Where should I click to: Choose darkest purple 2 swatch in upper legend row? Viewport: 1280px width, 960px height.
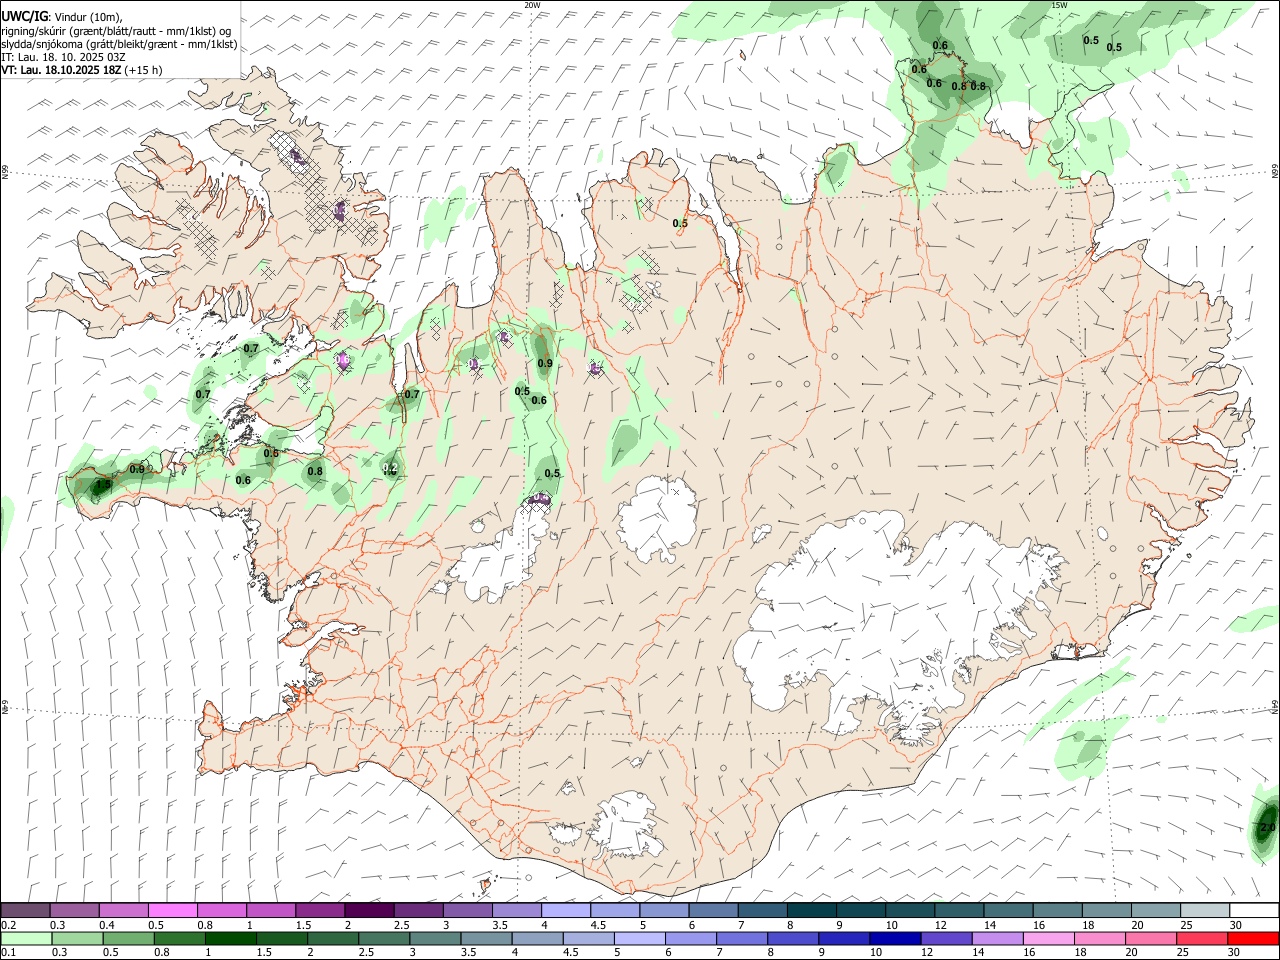[368, 910]
